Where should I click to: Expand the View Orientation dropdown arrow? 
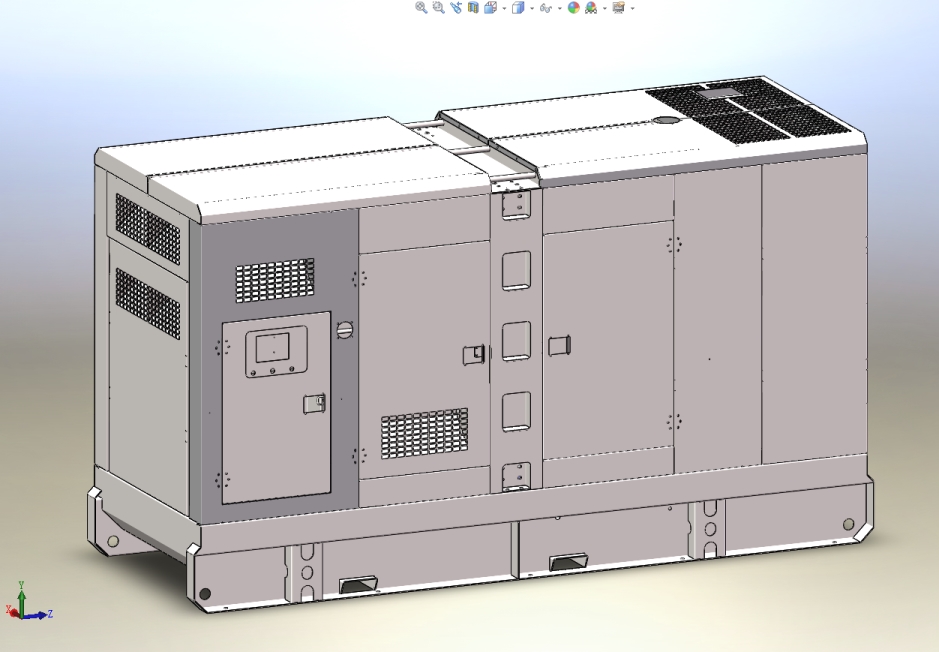pos(504,8)
